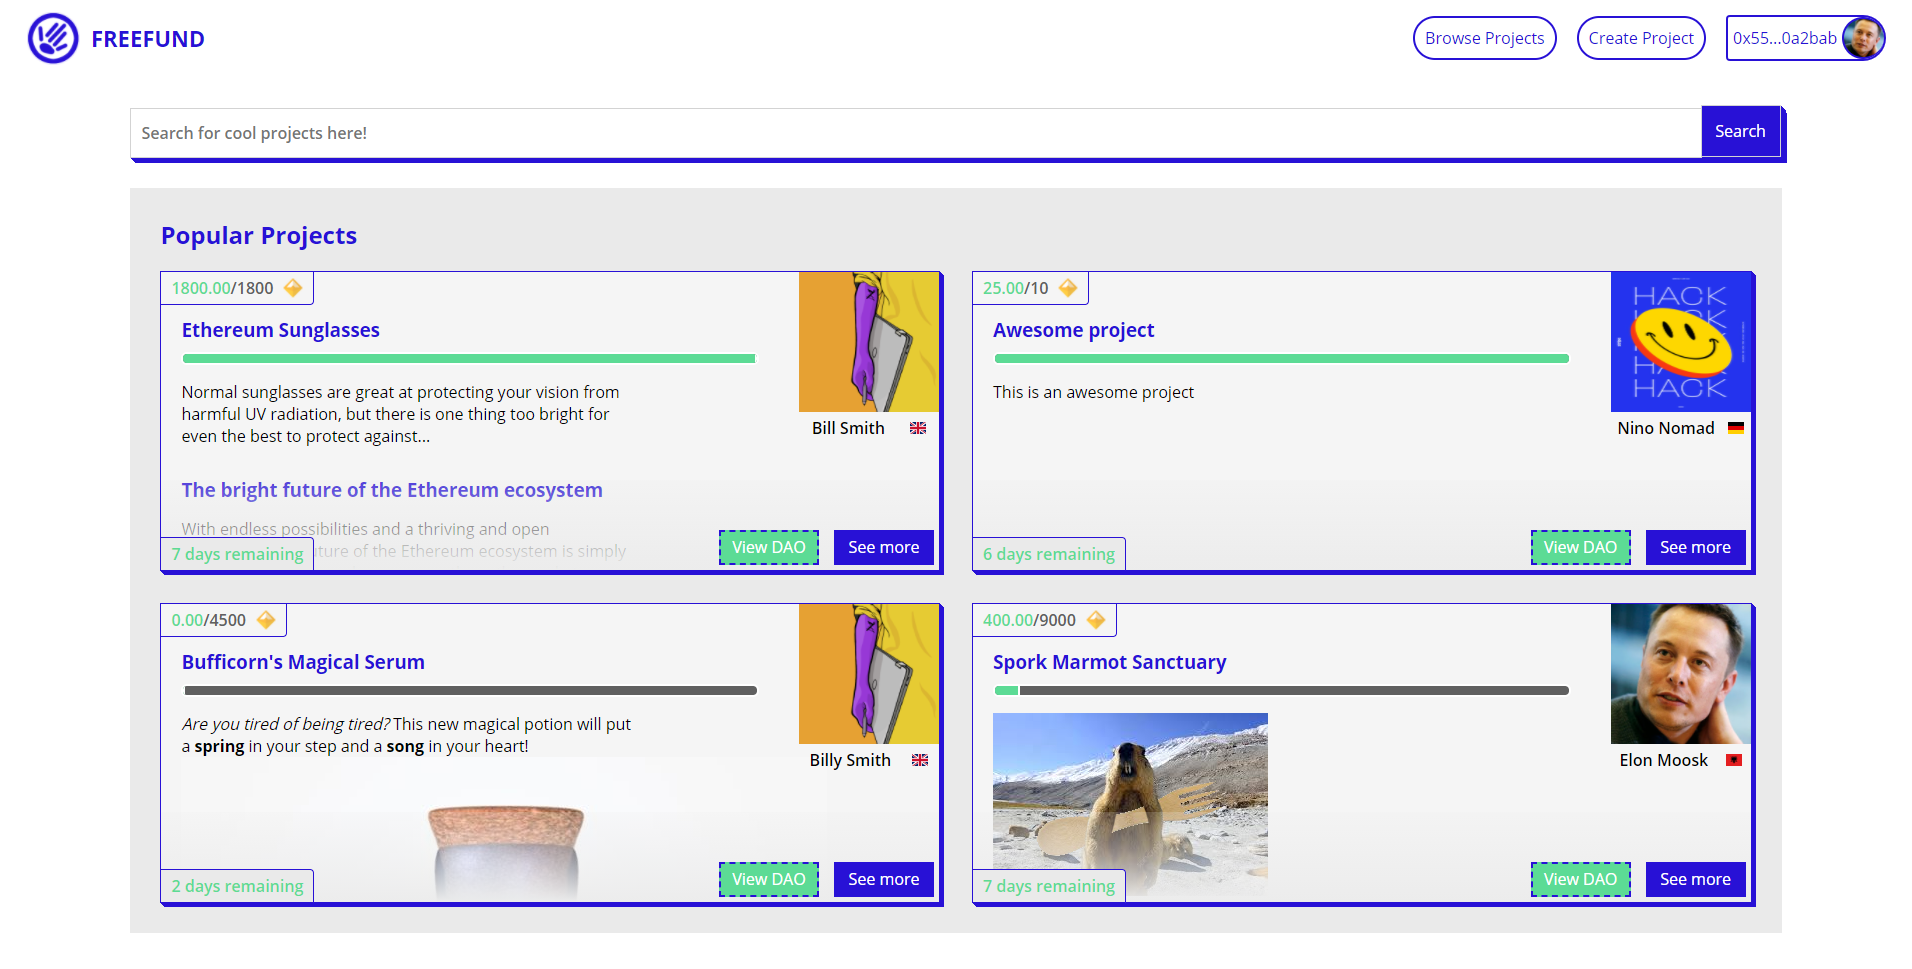Go to home via FREEFUND title
This screenshot has width=1912, height=969.
[x=148, y=39]
